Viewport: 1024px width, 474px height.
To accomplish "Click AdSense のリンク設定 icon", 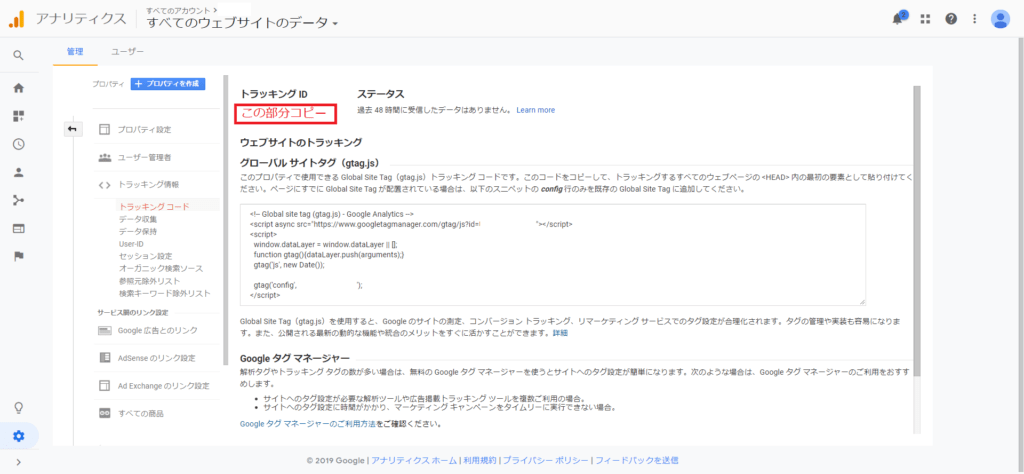I will click(104, 358).
